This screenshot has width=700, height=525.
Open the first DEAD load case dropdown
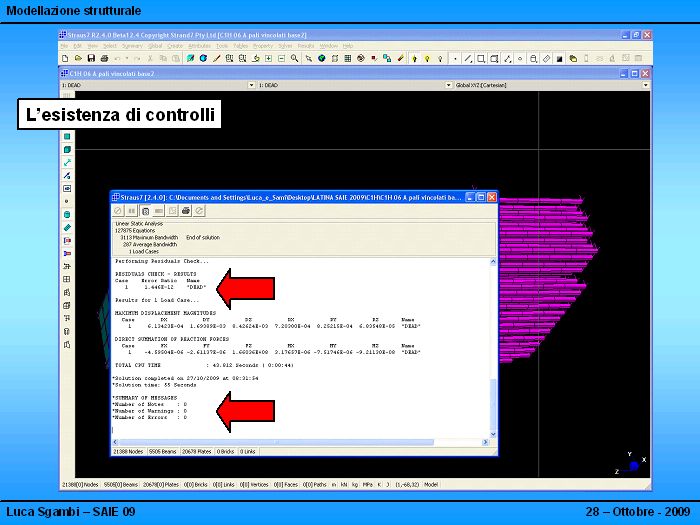(x=252, y=86)
